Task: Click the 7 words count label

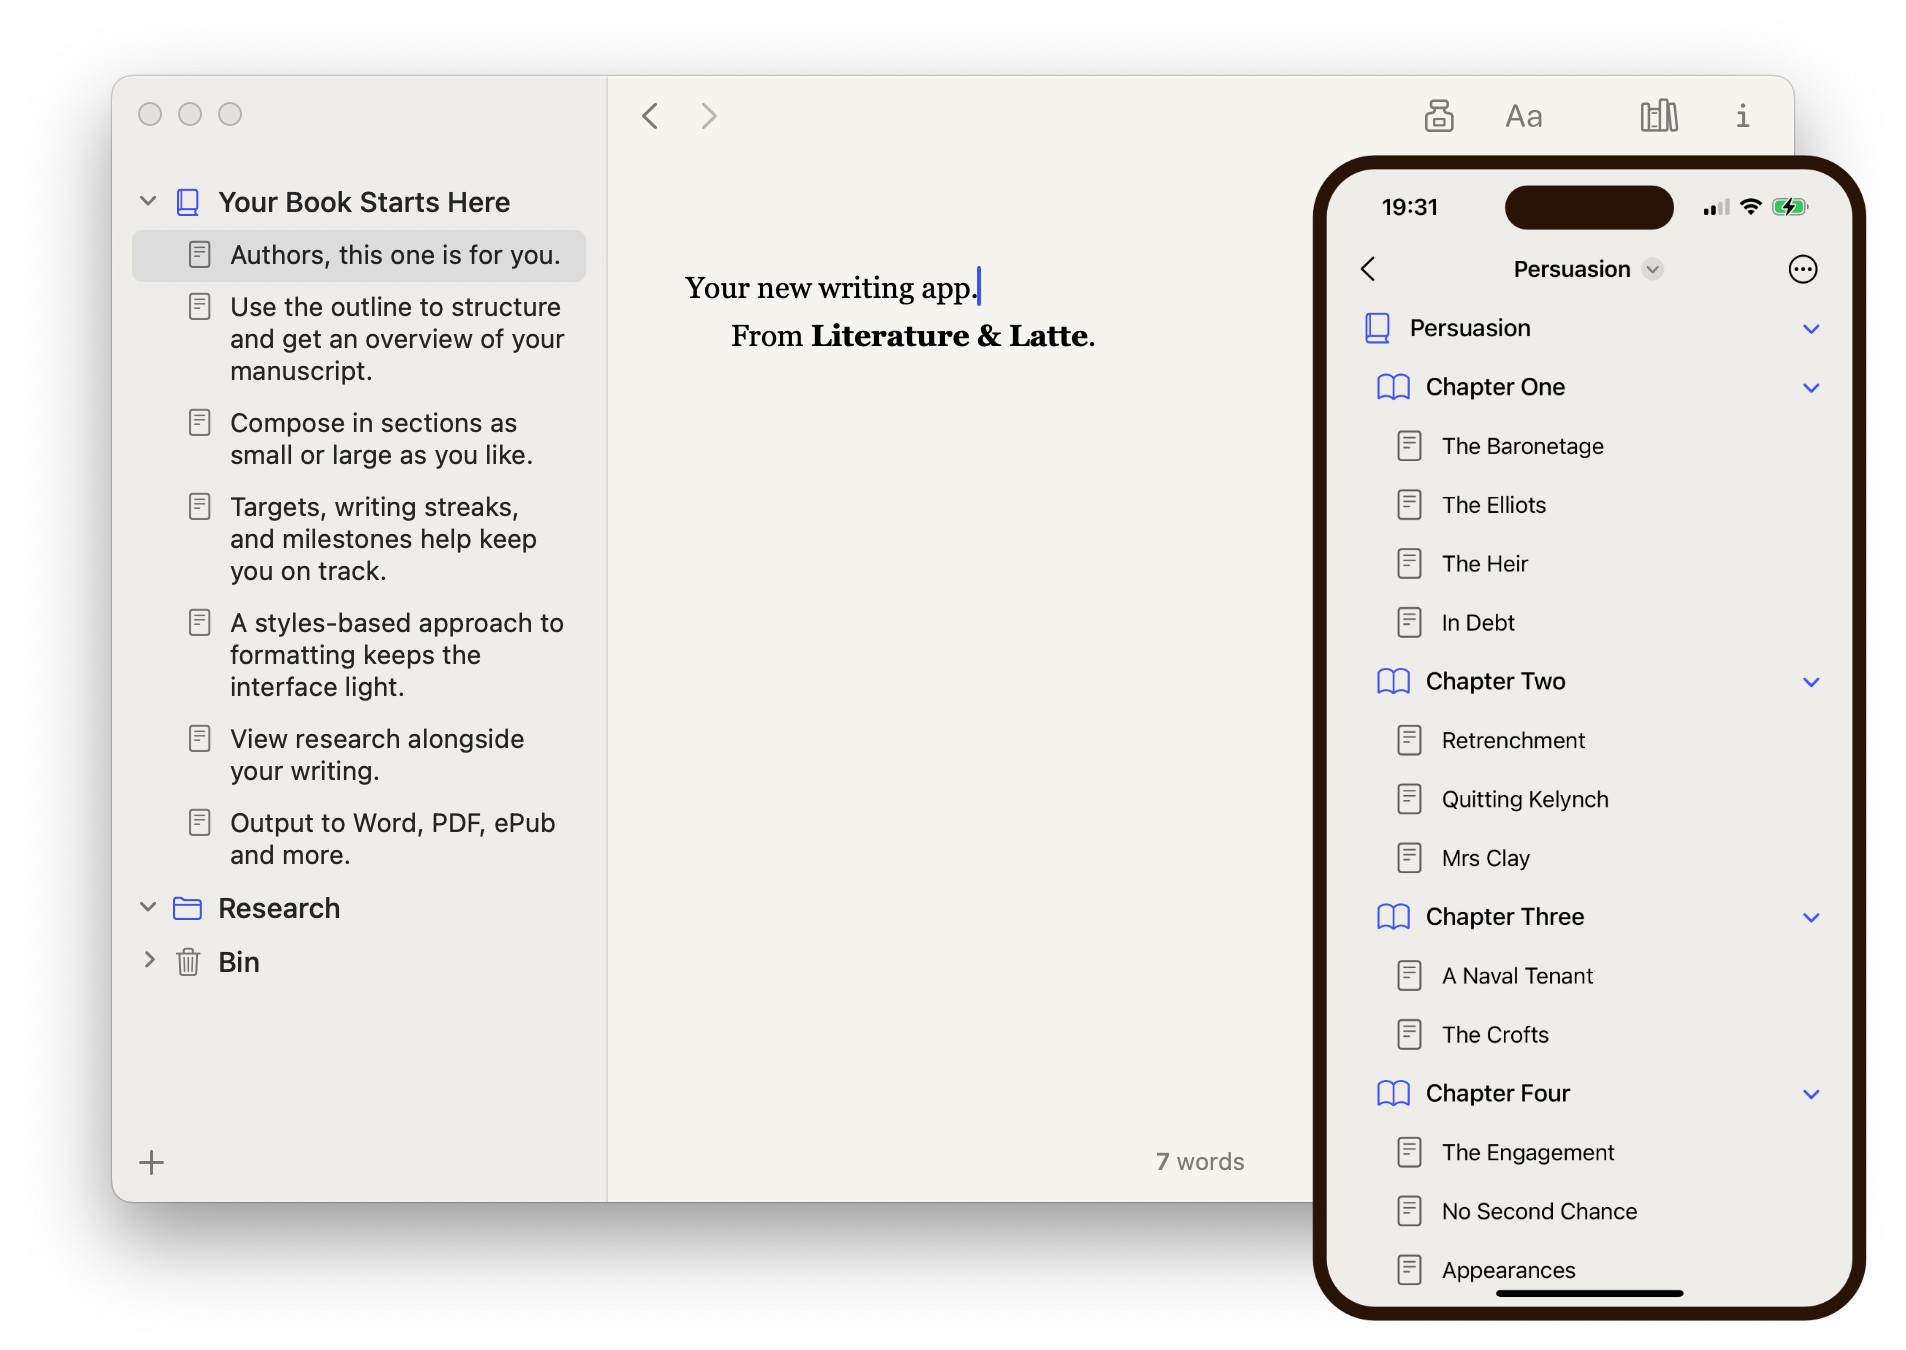Action: pos(1200,1162)
